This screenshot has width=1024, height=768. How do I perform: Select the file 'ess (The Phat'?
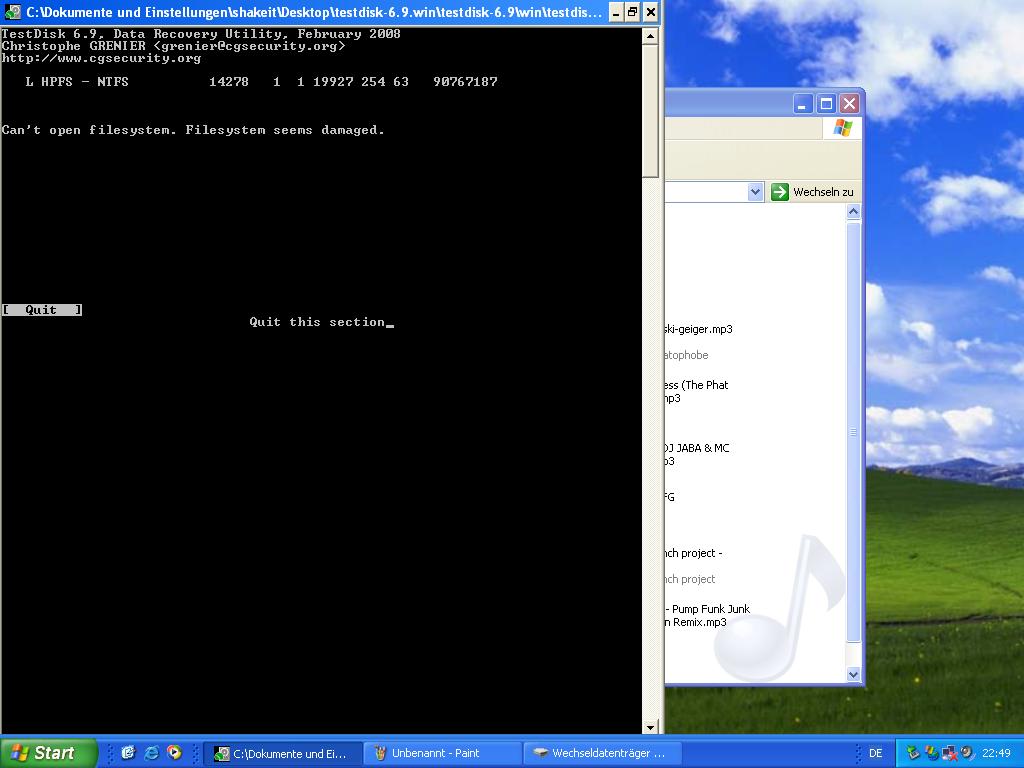696,391
